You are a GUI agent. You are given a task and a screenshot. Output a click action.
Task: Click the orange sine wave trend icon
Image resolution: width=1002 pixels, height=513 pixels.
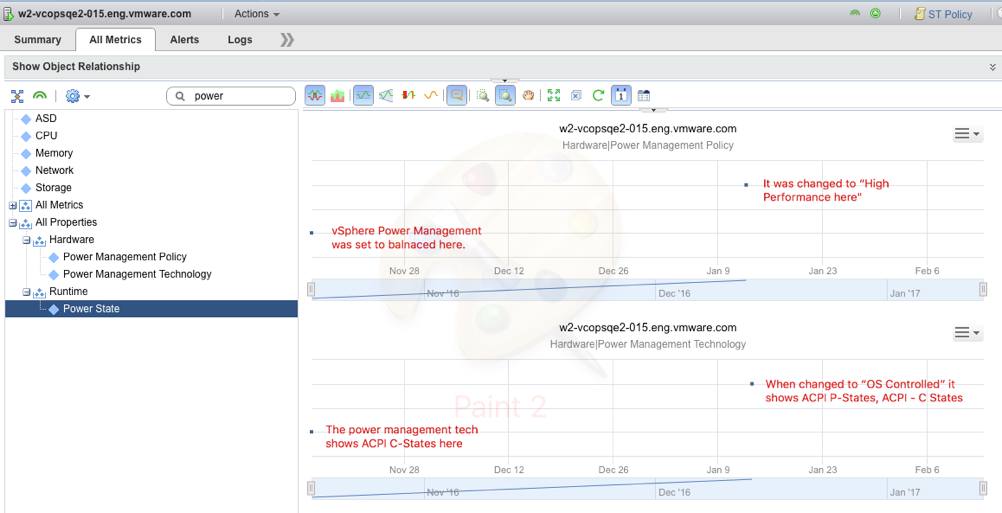[431, 96]
